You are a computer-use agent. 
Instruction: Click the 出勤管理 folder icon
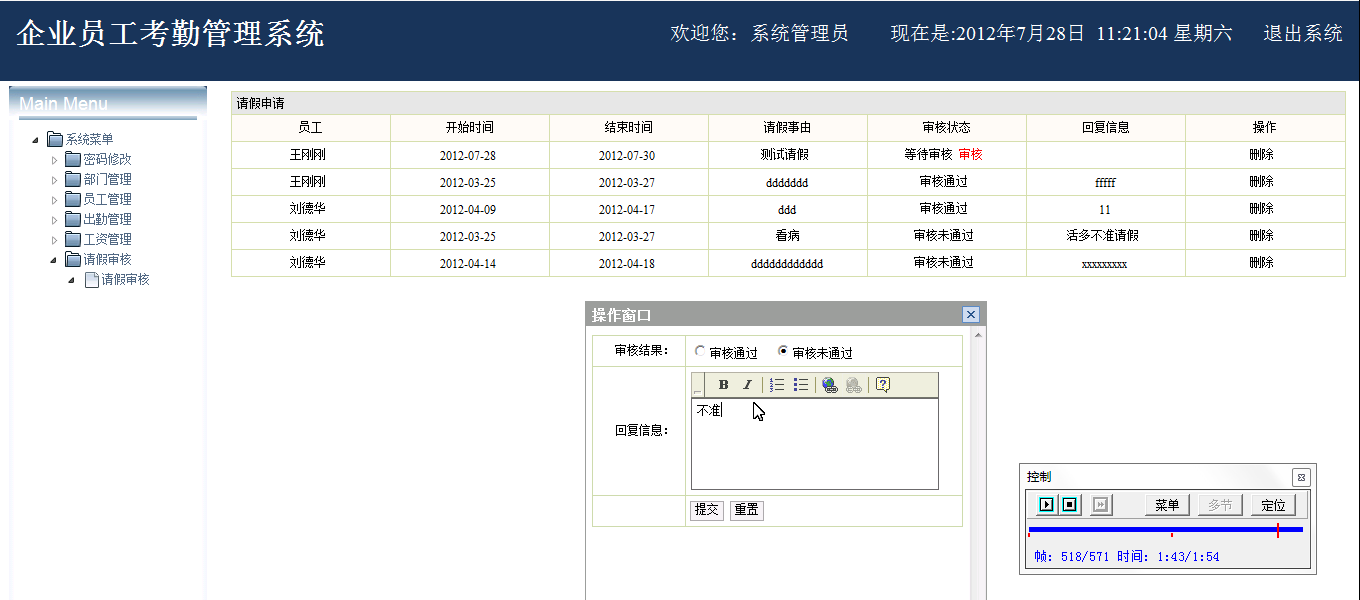pyautogui.click(x=73, y=219)
